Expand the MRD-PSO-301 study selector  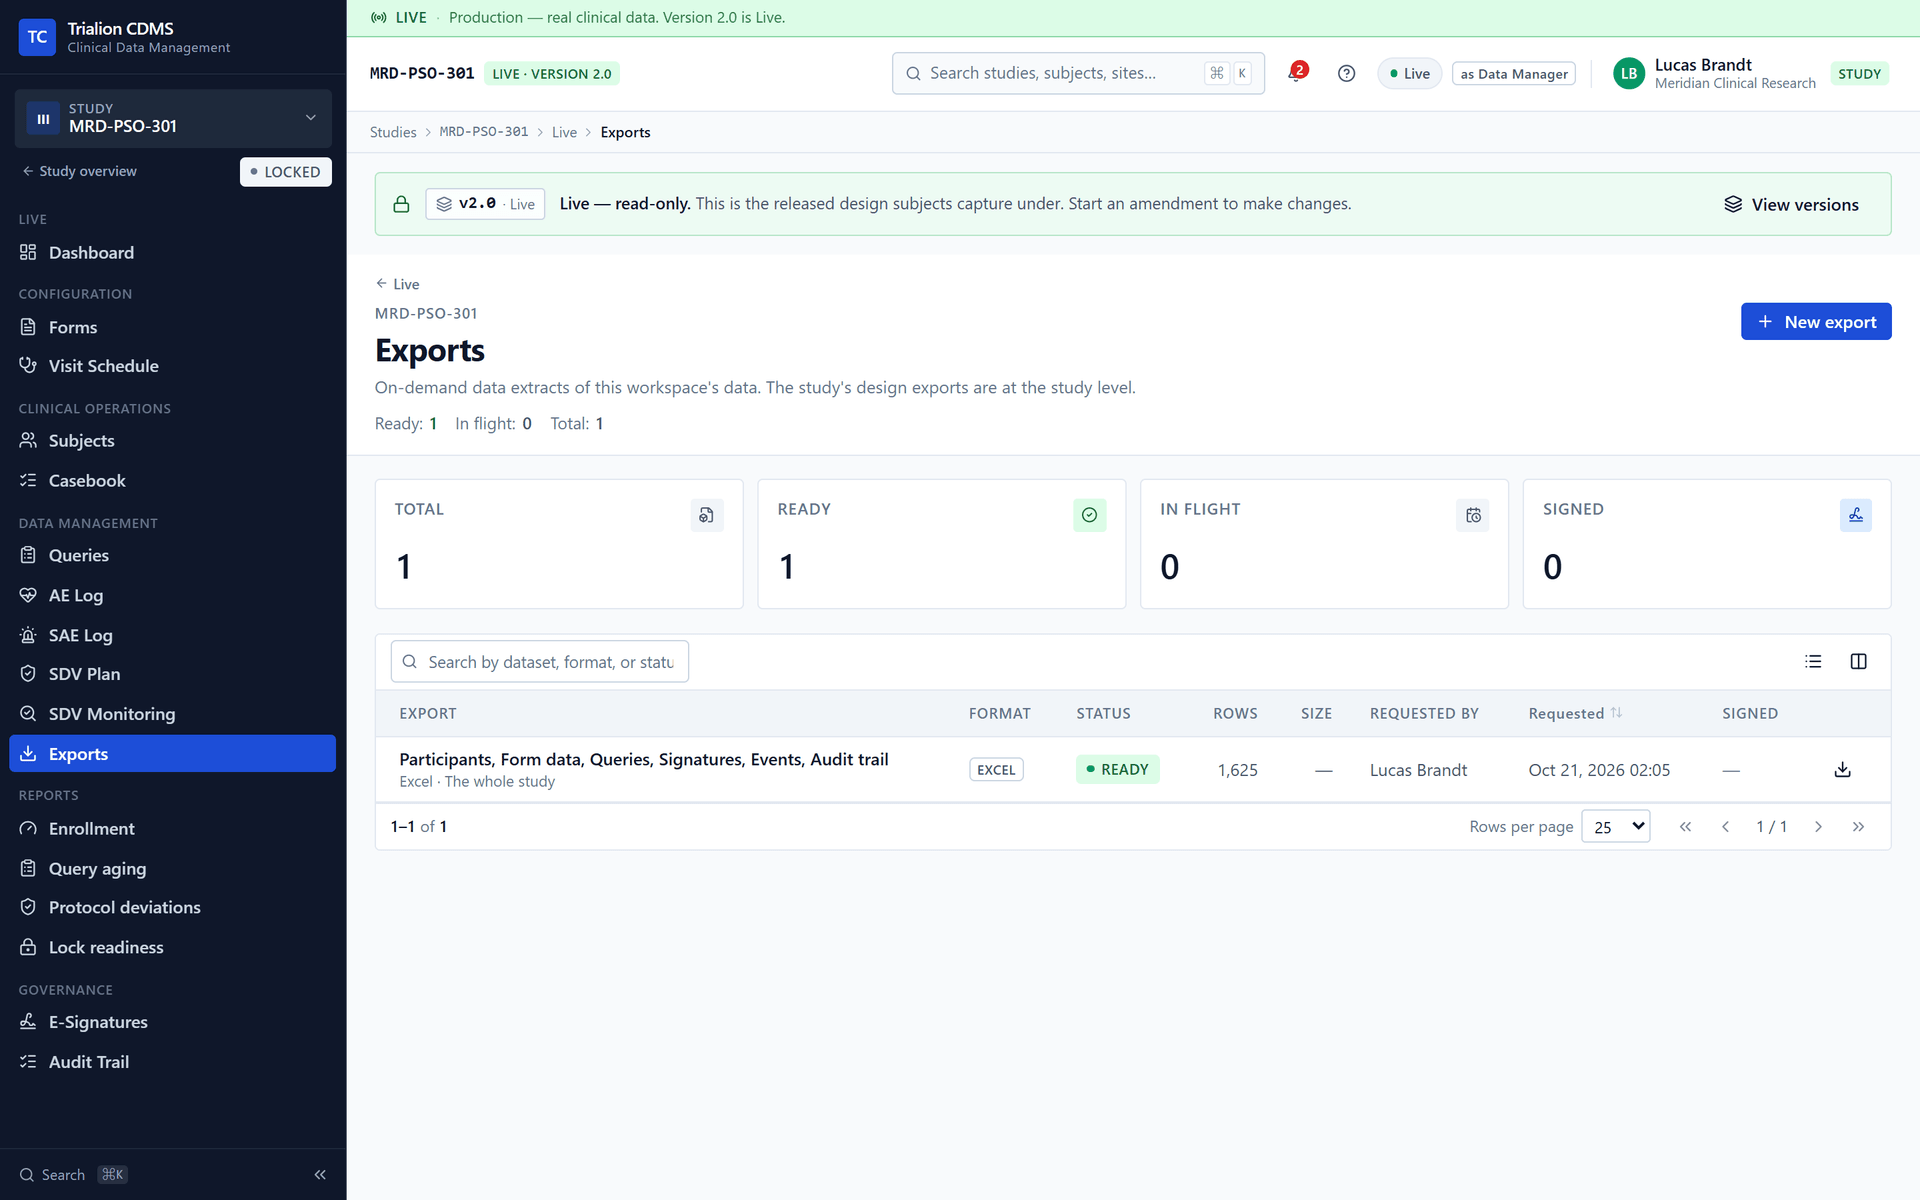pos(173,118)
